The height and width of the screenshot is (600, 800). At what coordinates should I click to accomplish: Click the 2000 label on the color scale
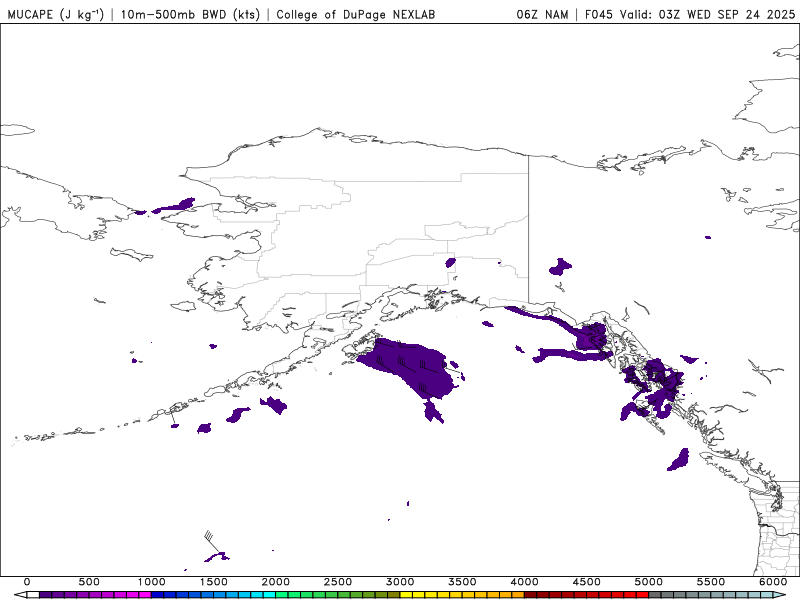click(276, 582)
